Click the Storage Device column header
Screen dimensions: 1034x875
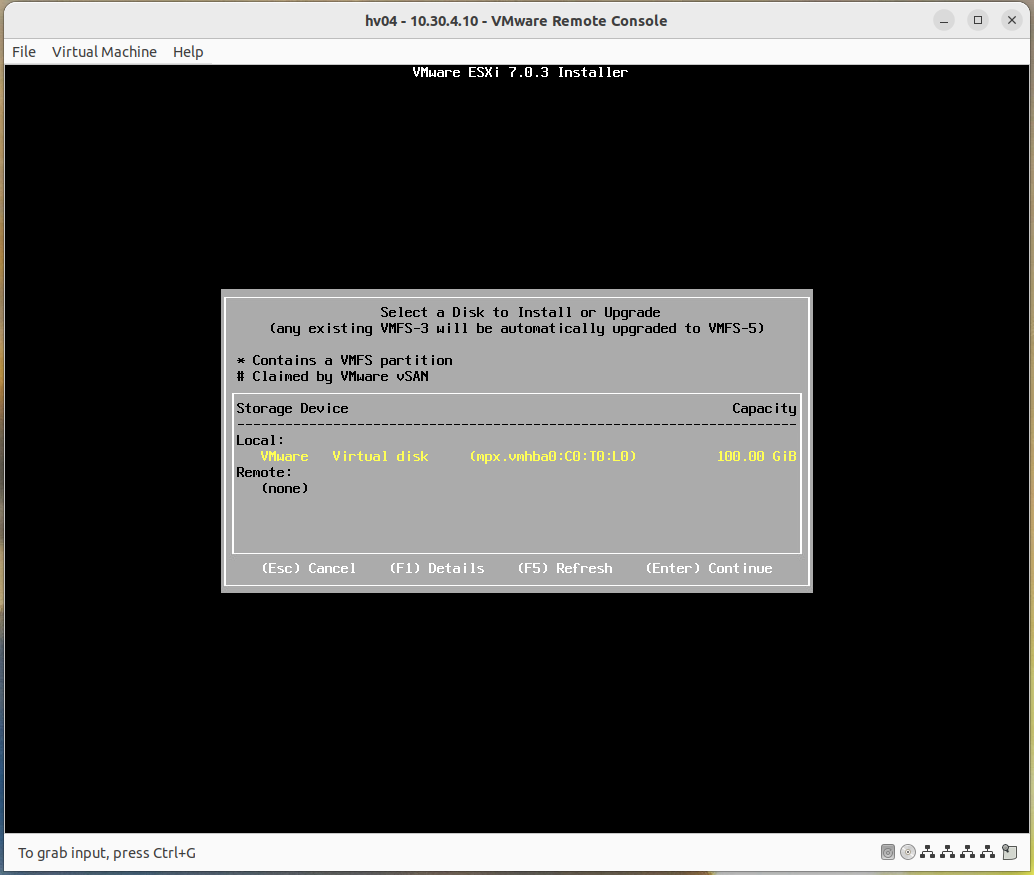pos(292,408)
